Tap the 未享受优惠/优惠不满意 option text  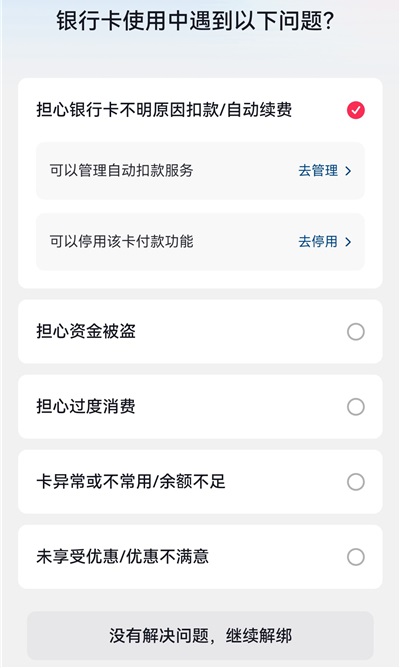(123, 557)
